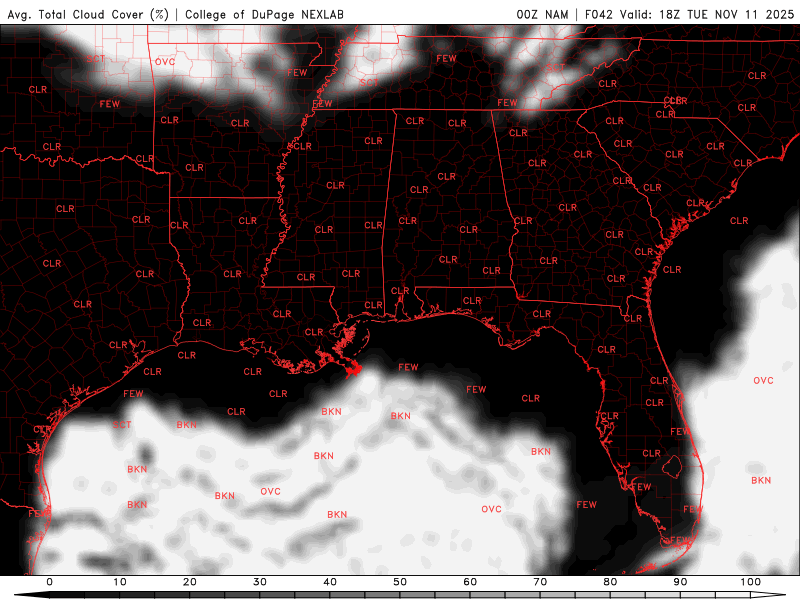Click the 70 value on the color scale
Image resolution: width=800 pixels, height=600 pixels.
pyautogui.click(x=540, y=582)
